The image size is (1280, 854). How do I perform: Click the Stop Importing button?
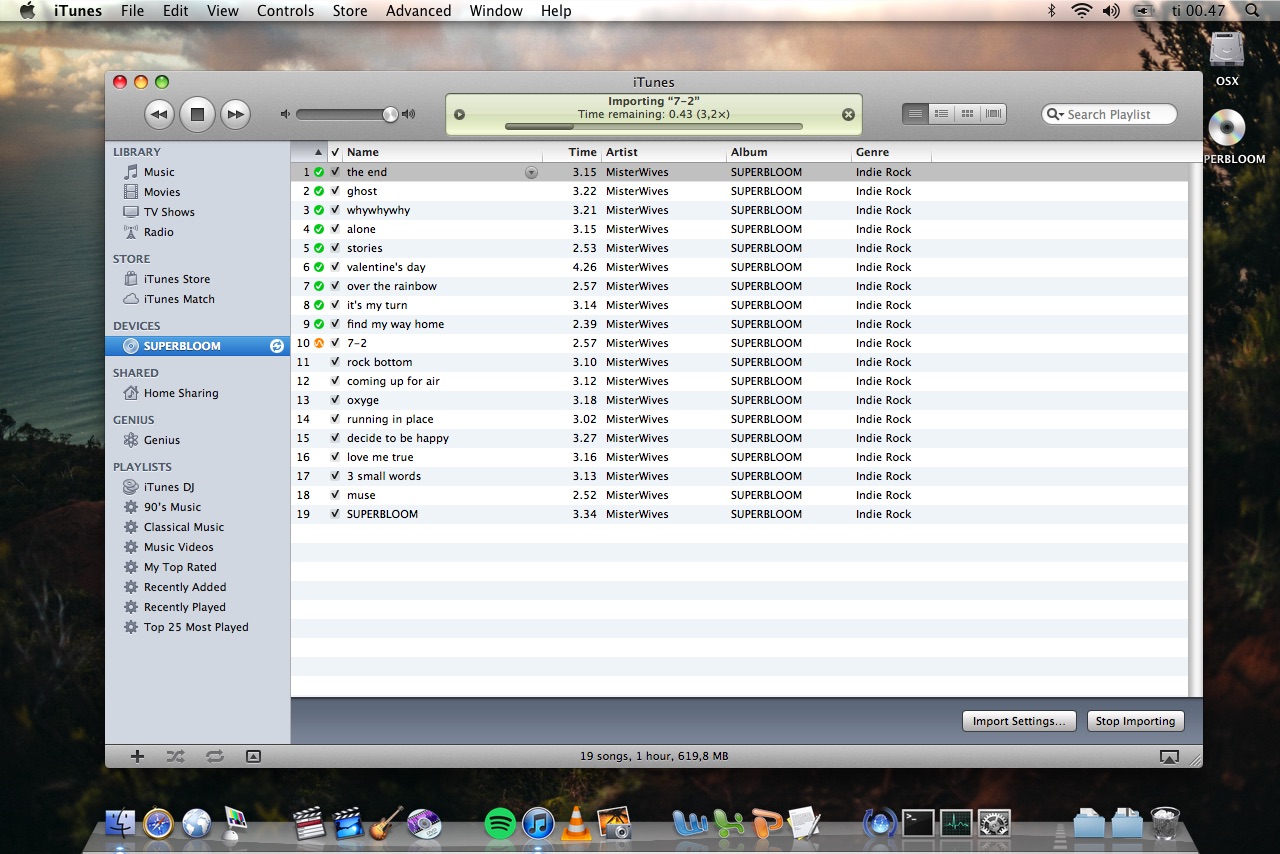pos(1135,721)
